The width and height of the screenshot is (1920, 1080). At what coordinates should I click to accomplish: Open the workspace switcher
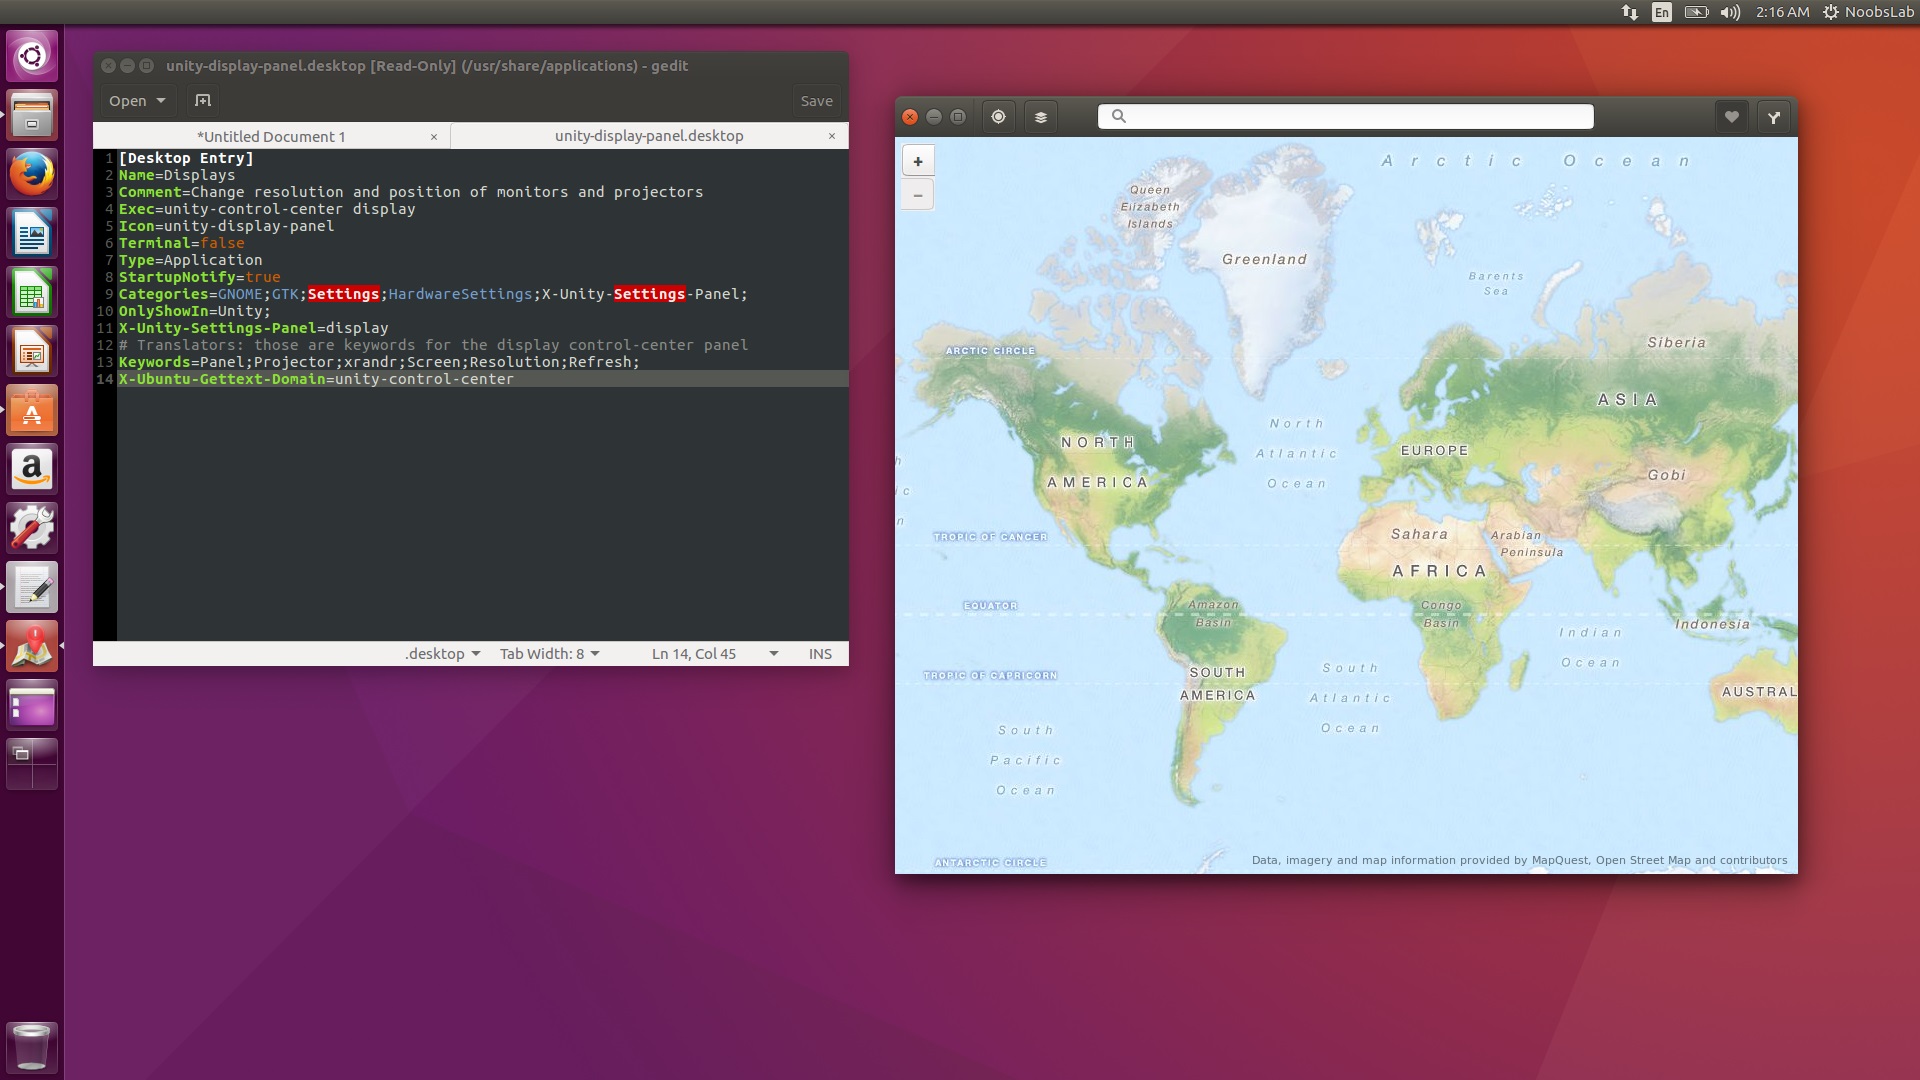32,765
